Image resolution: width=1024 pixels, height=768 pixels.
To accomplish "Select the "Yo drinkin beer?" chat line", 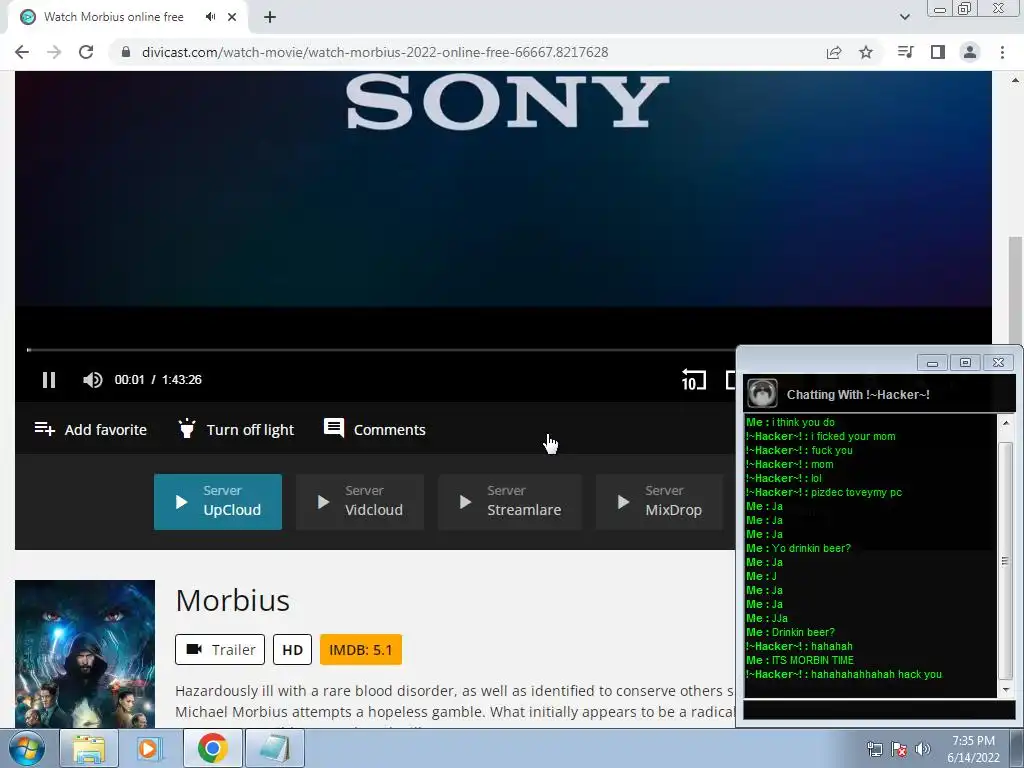I will [798, 548].
